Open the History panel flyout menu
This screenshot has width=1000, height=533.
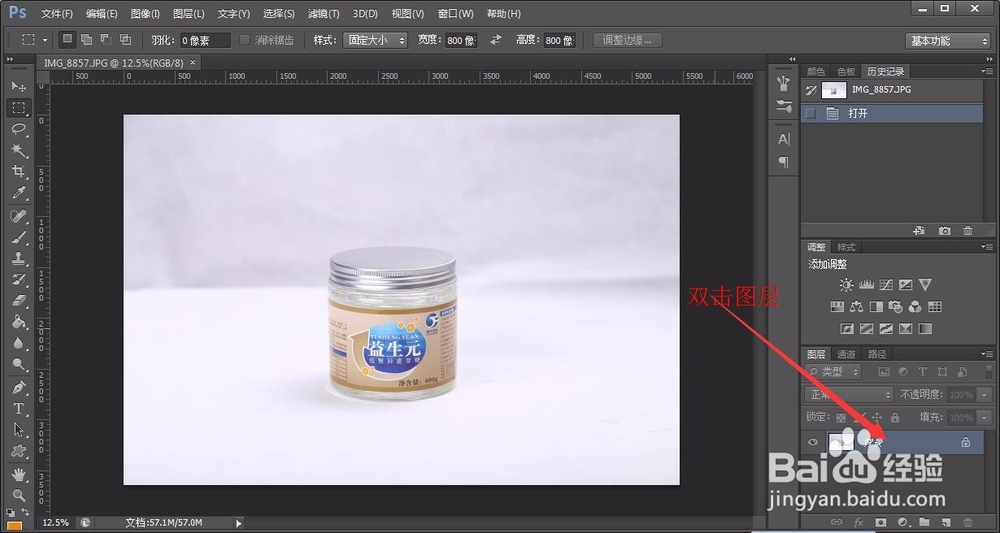pyautogui.click(x=988, y=71)
